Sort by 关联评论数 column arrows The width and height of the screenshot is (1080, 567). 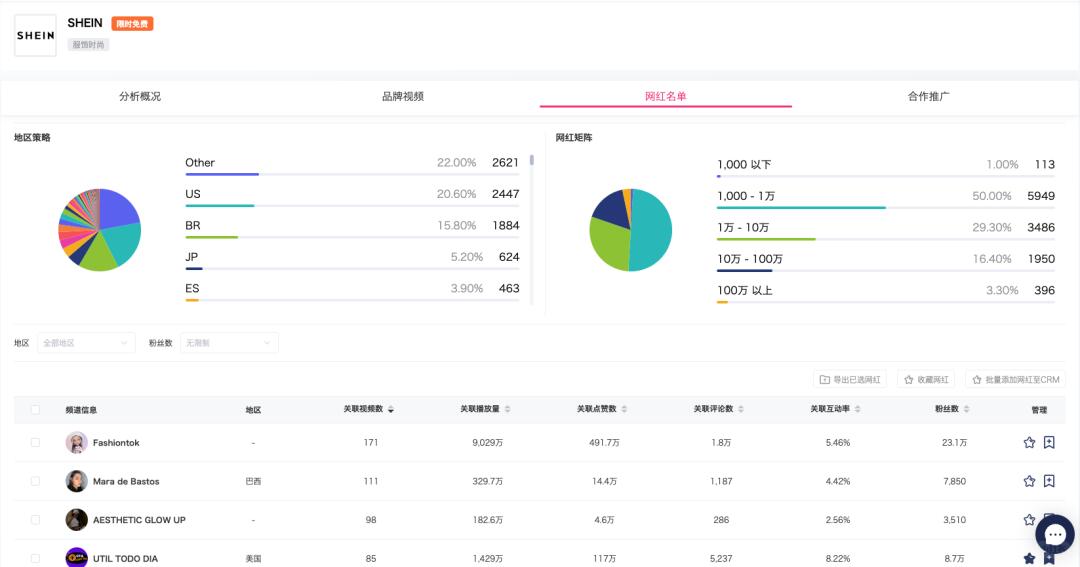pos(740,409)
